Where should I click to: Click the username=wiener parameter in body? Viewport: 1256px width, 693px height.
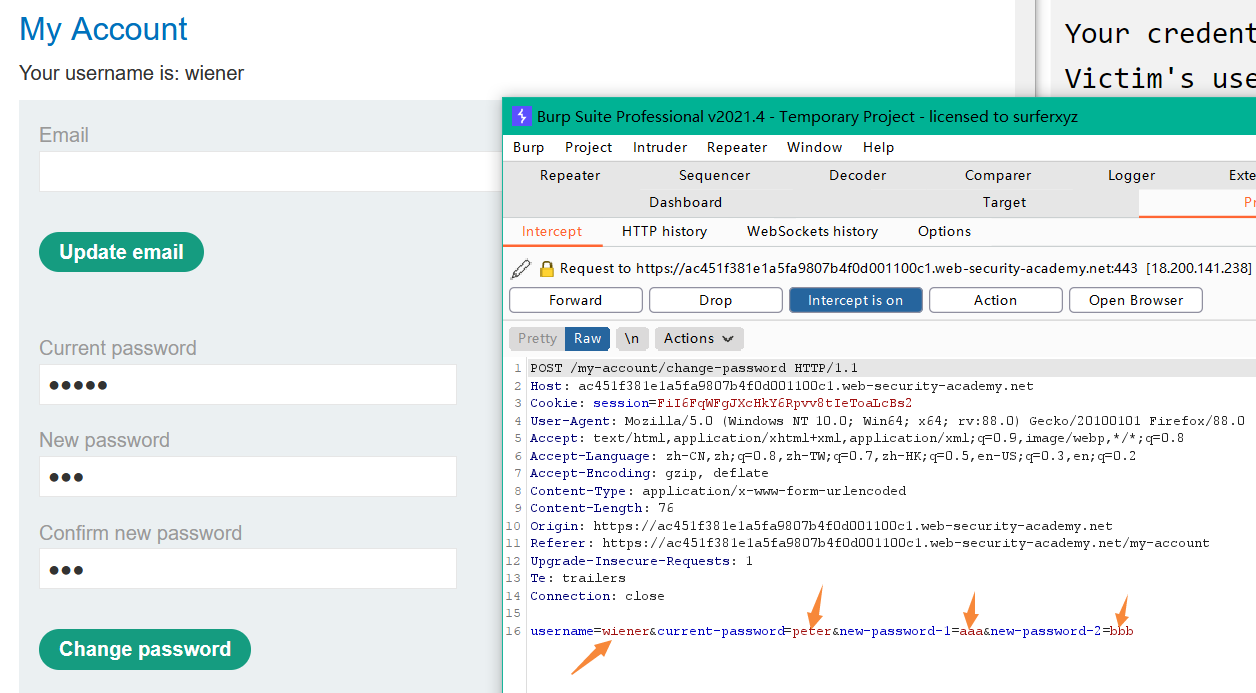[590, 631]
